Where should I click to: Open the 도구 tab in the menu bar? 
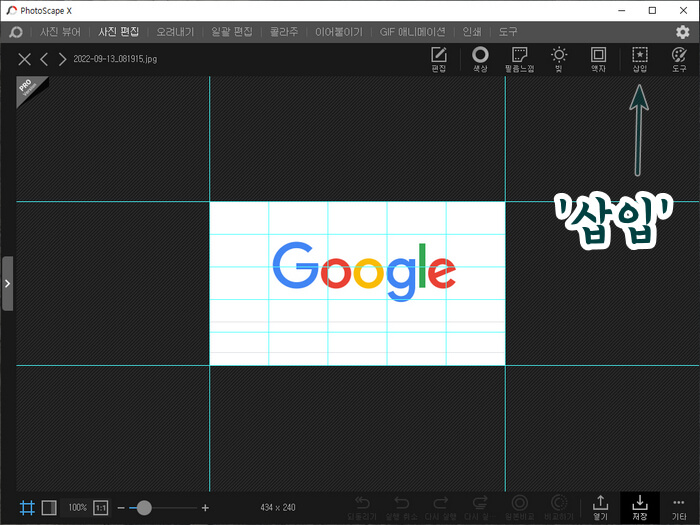tap(508, 32)
